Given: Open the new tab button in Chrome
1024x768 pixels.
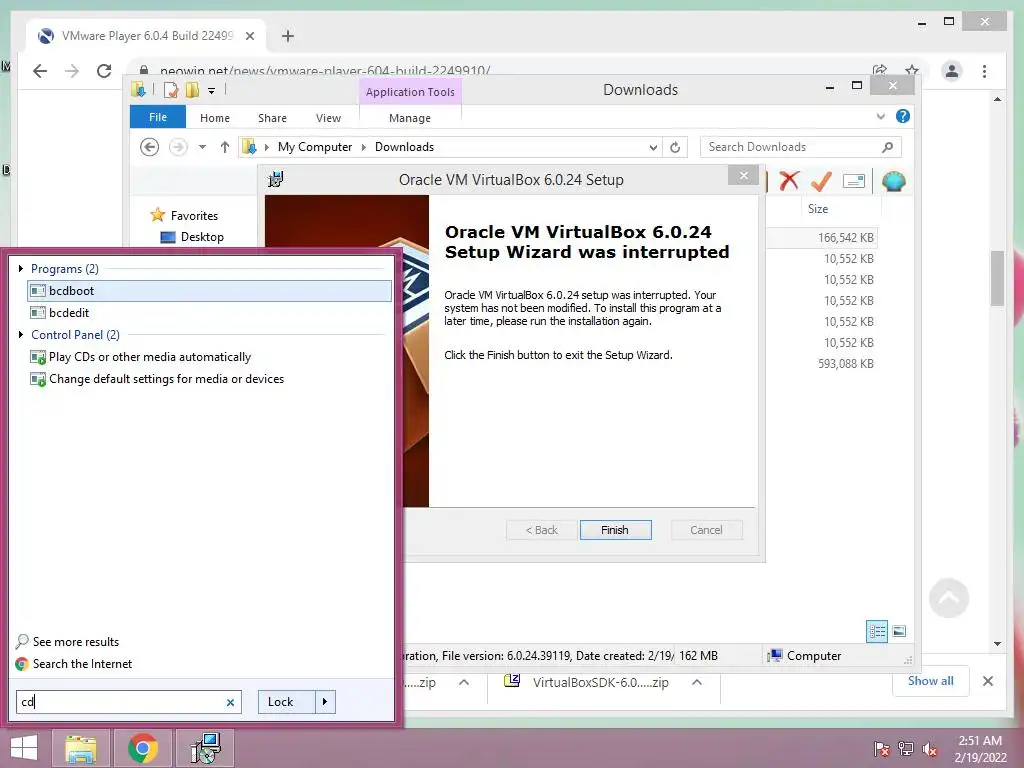Looking at the screenshot, I should pyautogui.click(x=288, y=36).
